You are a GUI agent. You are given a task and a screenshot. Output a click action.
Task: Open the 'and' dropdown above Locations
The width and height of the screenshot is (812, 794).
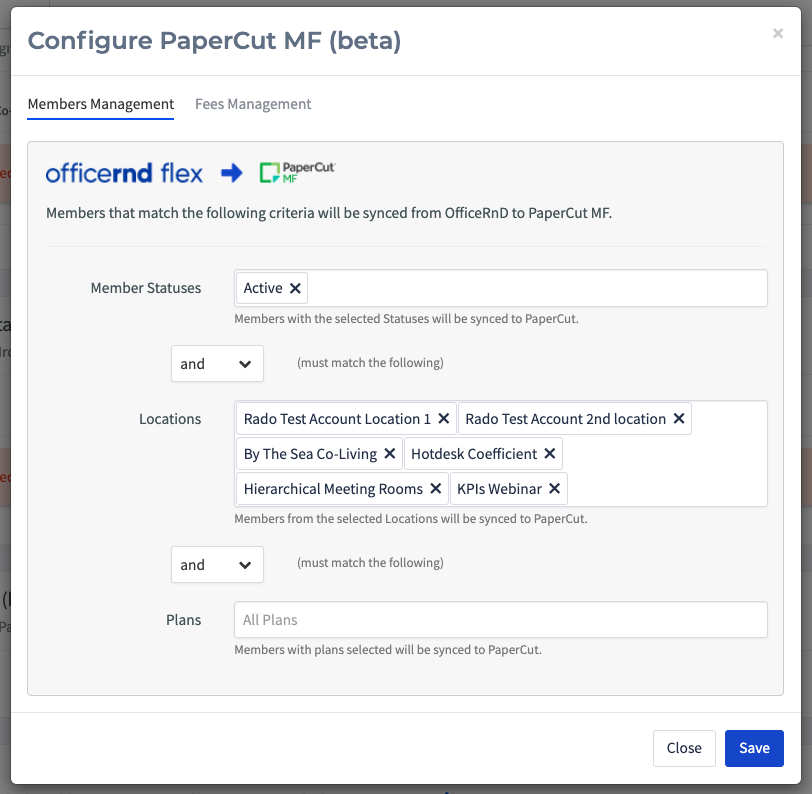coord(218,364)
